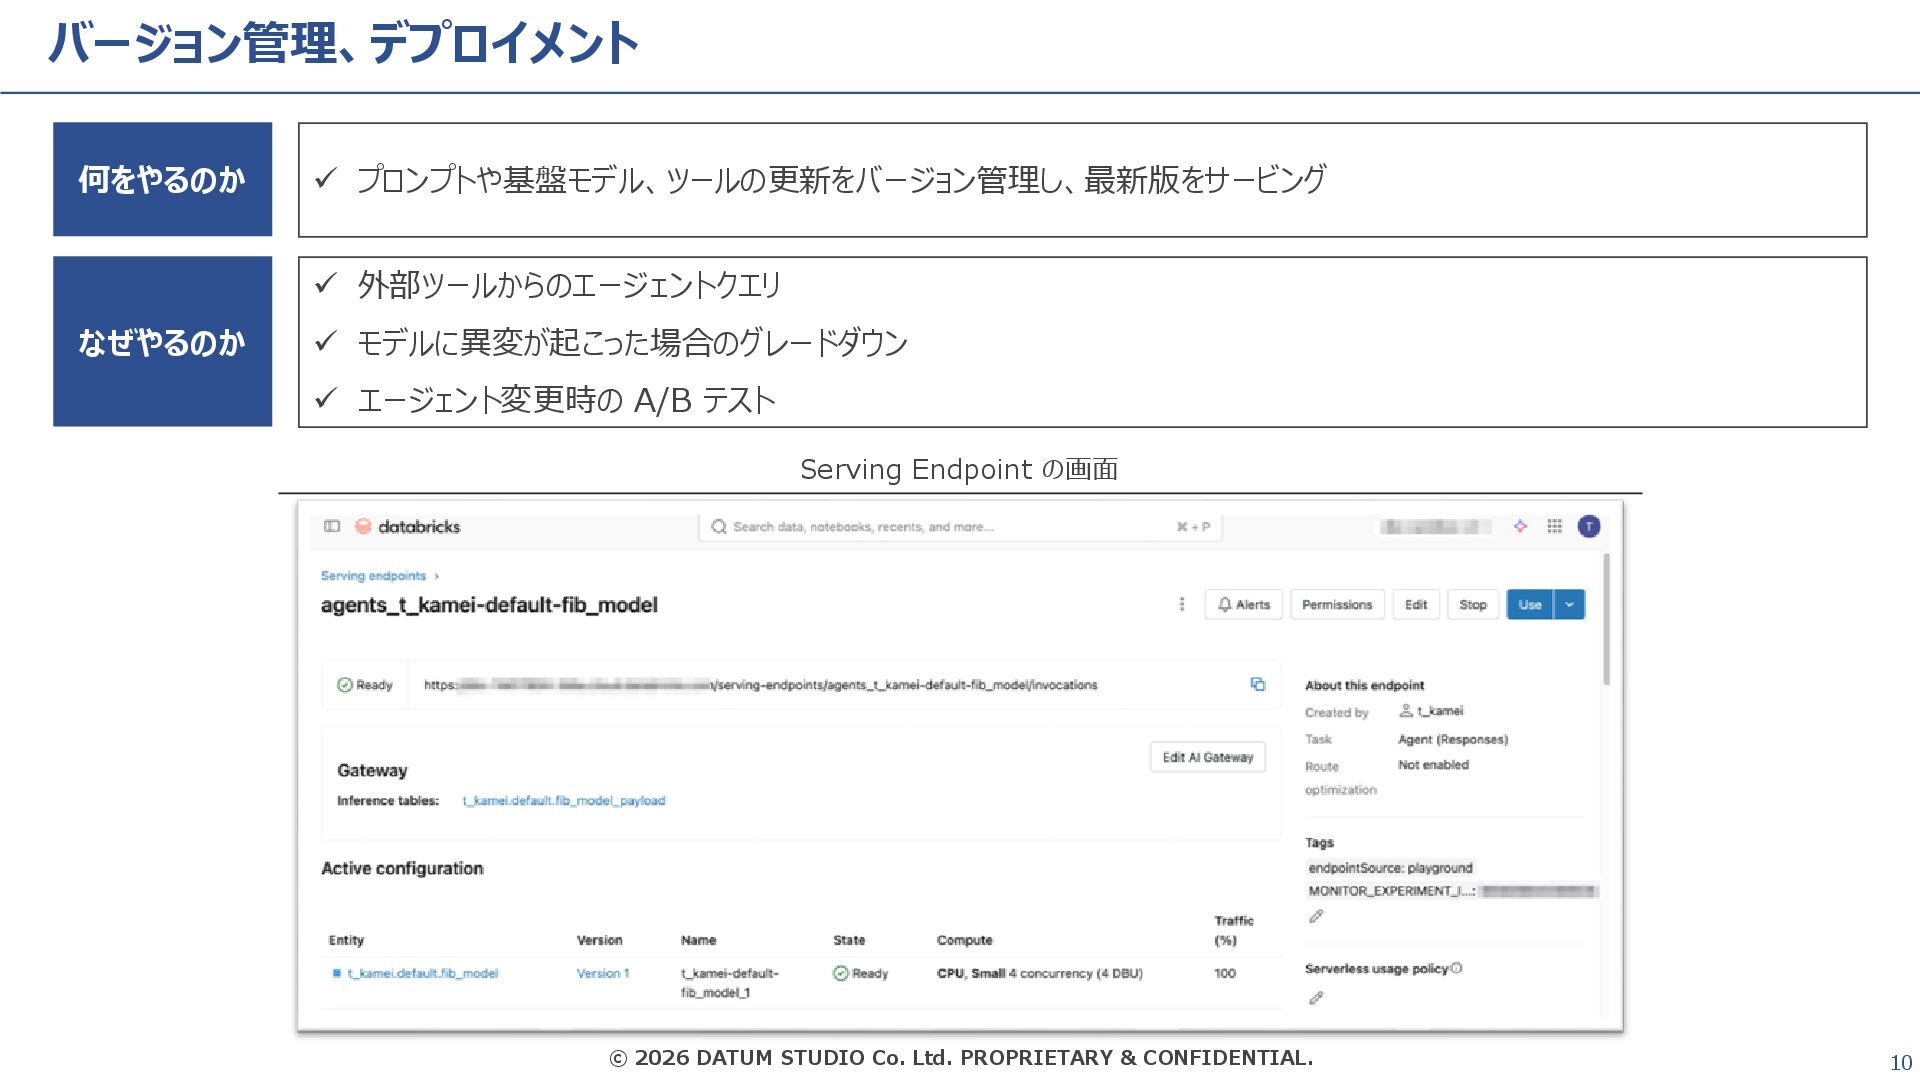This screenshot has height=1080, width=1920.
Task: Open the apps grid icon
Action: (1554, 526)
